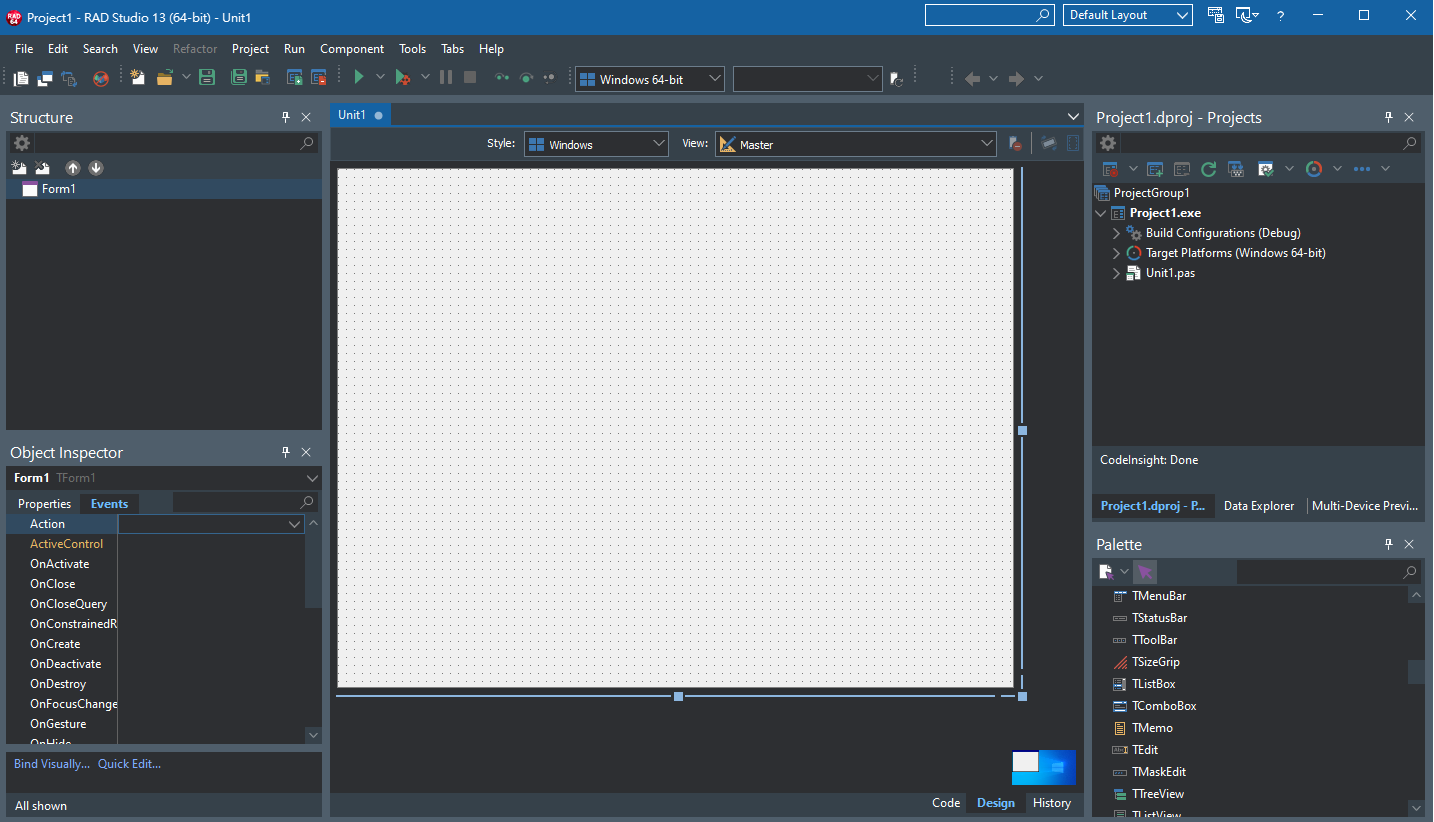Switch to the History tab

pyautogui.click(x=1052, y=803)
